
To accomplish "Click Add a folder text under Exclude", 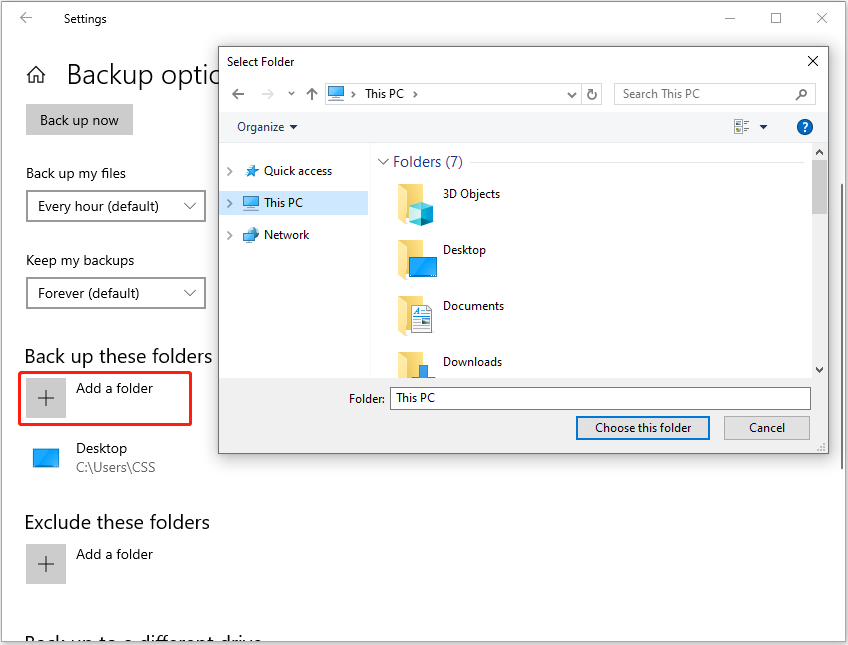I will (x=114, y=554).
